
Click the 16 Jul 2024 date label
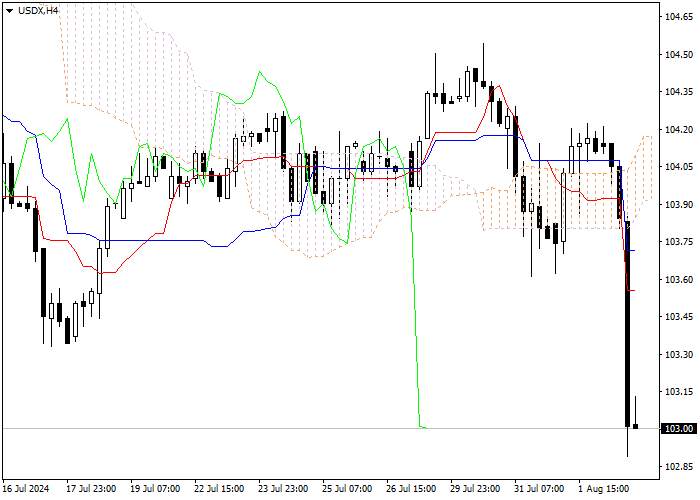pos(26,489)
